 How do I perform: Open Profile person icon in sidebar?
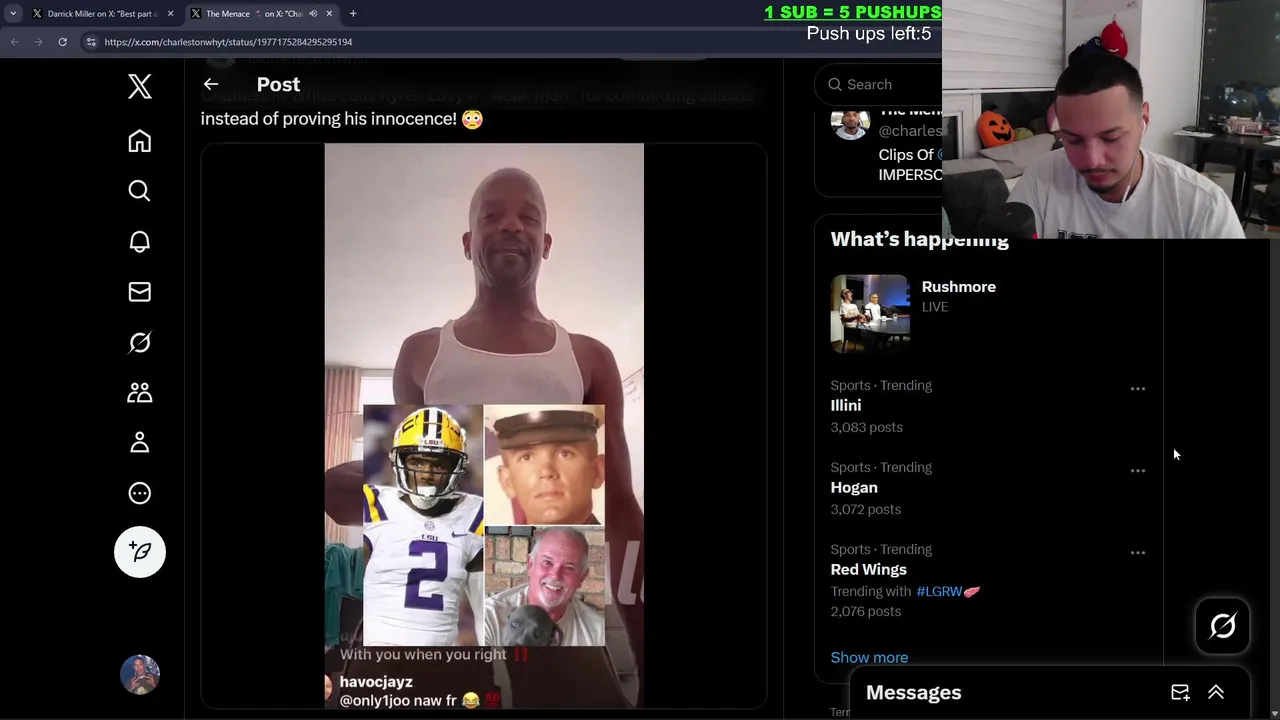[140, 443]
